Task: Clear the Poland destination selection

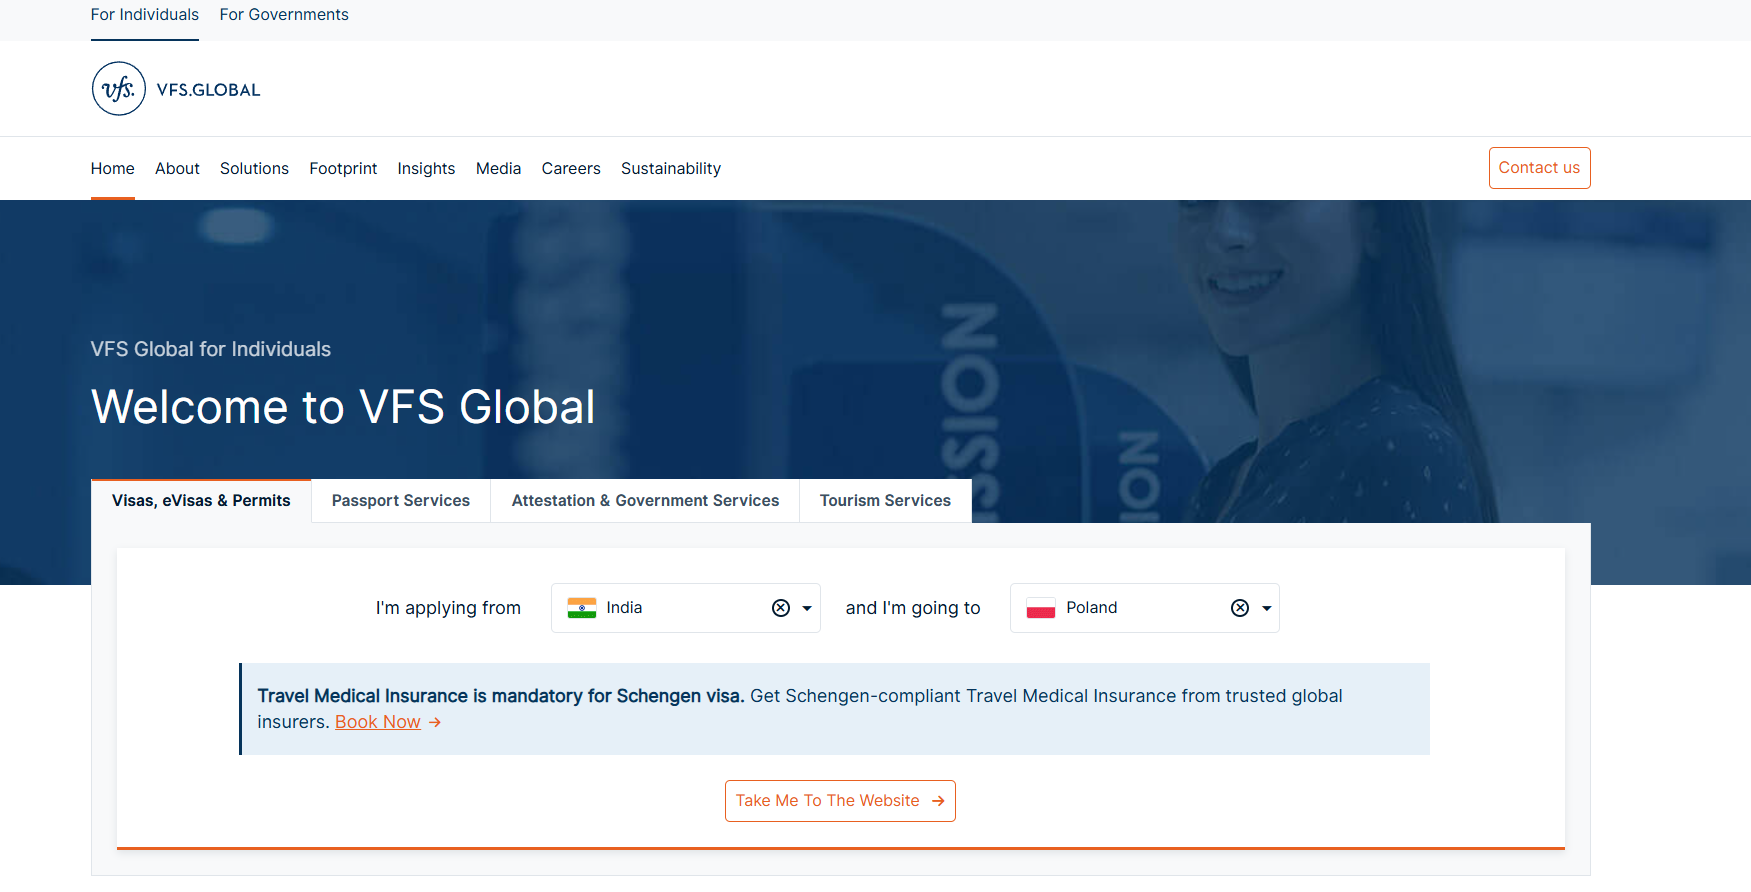Action: click(x=1240, y=608)
